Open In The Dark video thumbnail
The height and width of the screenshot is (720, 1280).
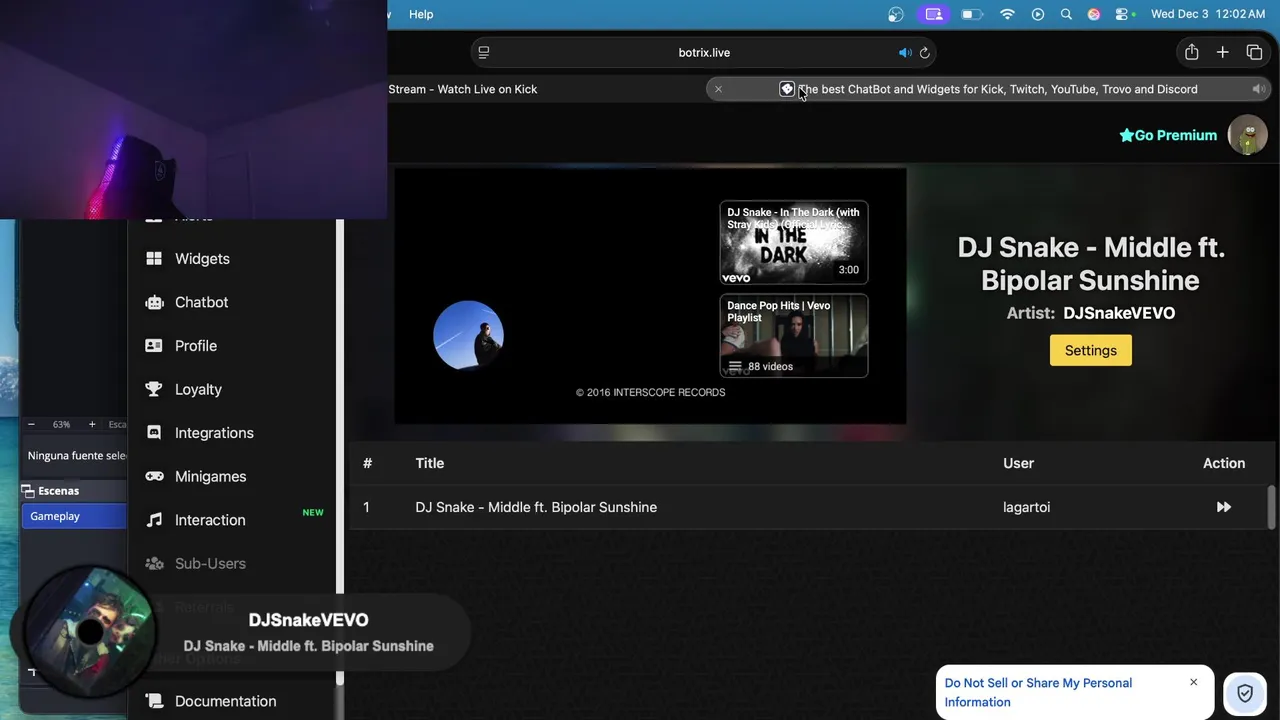794,243
